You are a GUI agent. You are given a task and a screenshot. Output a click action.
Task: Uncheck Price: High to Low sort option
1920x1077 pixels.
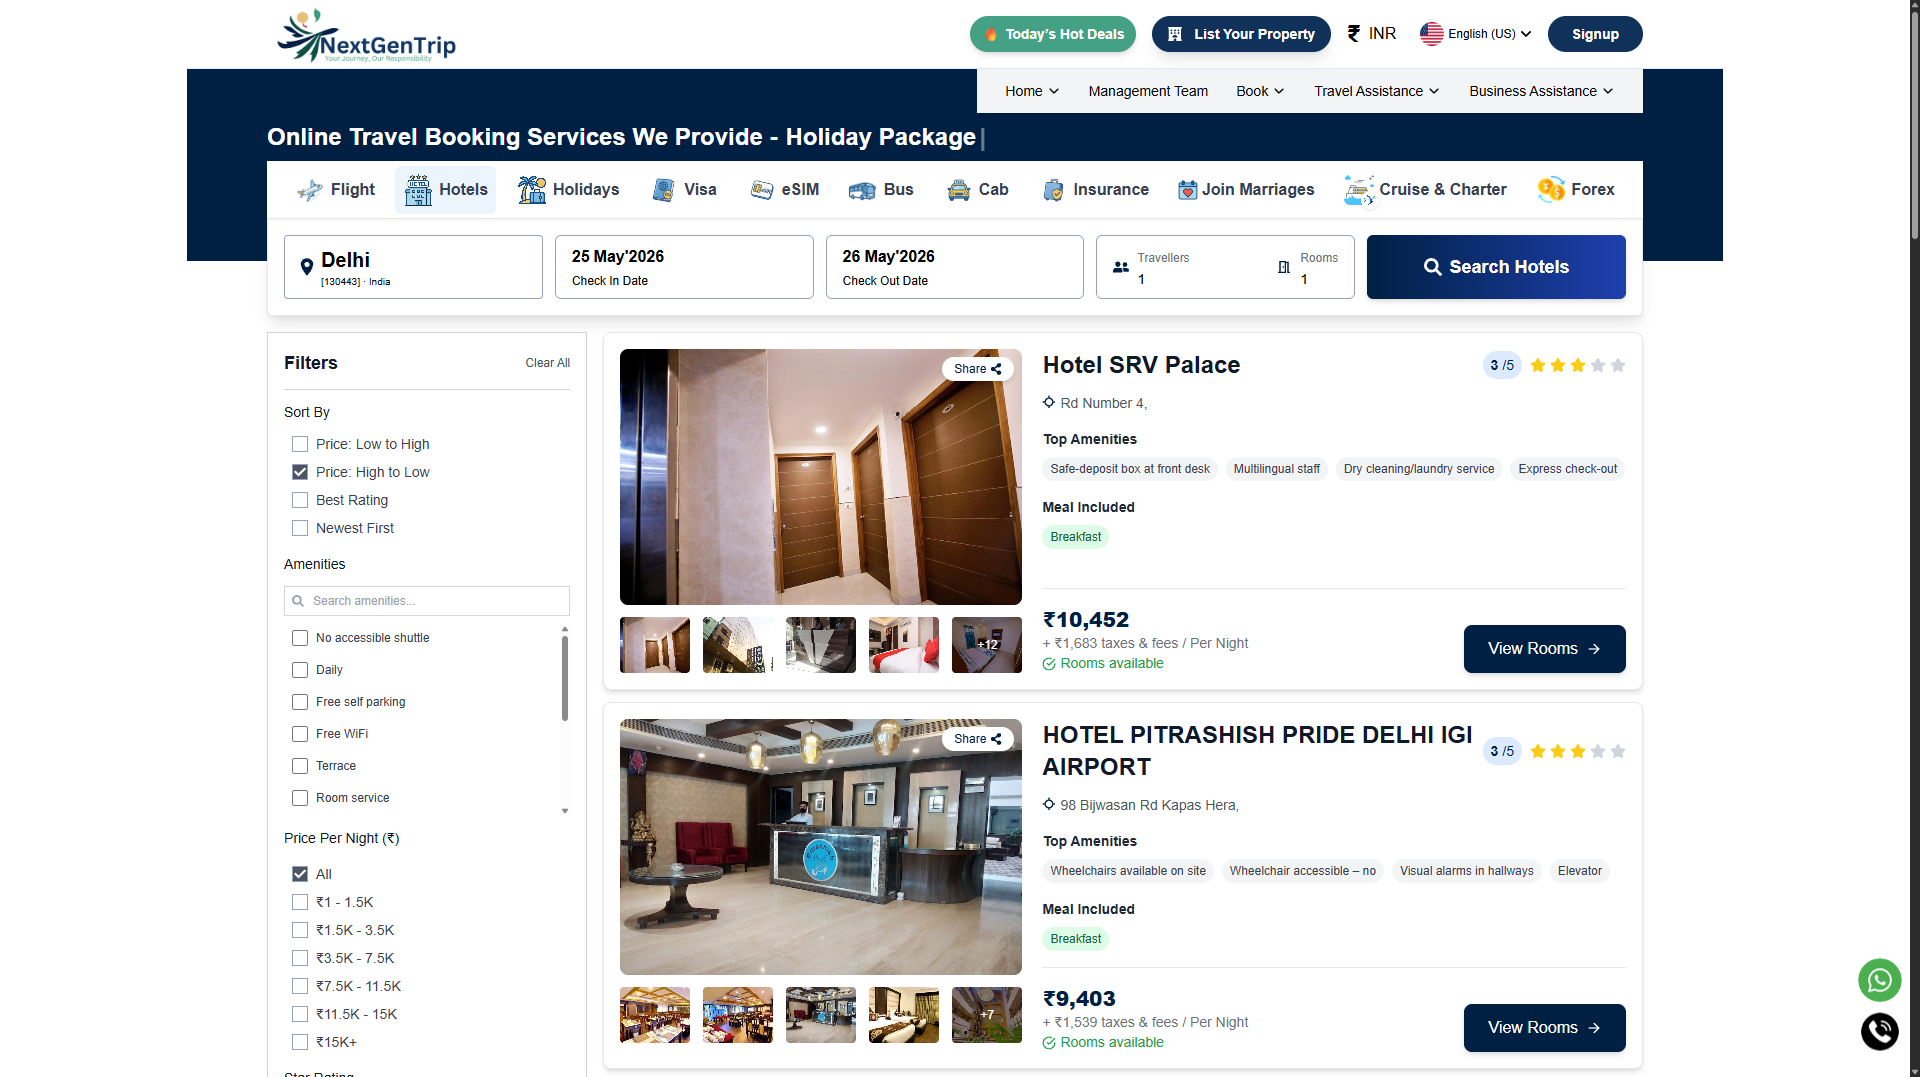pos(300,472)
